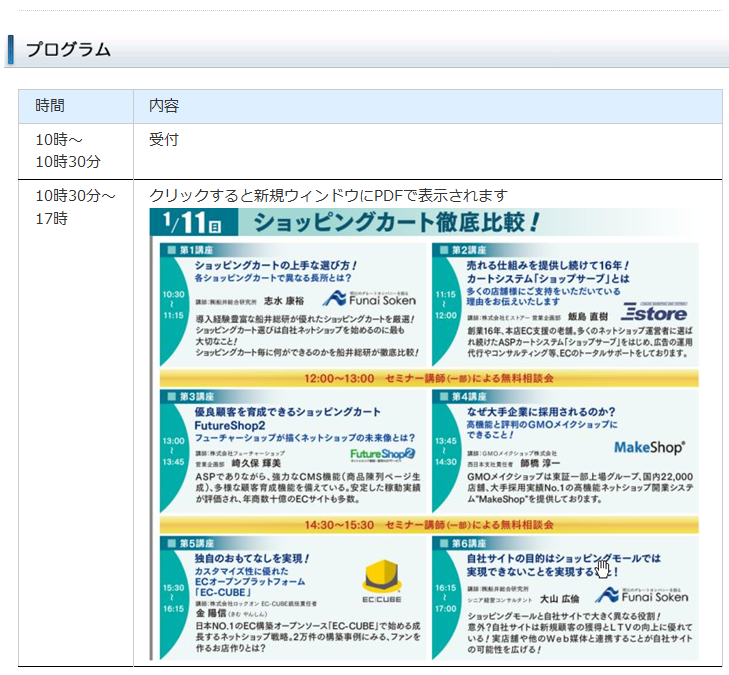Click lecturer name 志水 康裕
This screenshot has height=675, width=729.
pyautogui.click(x=284, y=301)
